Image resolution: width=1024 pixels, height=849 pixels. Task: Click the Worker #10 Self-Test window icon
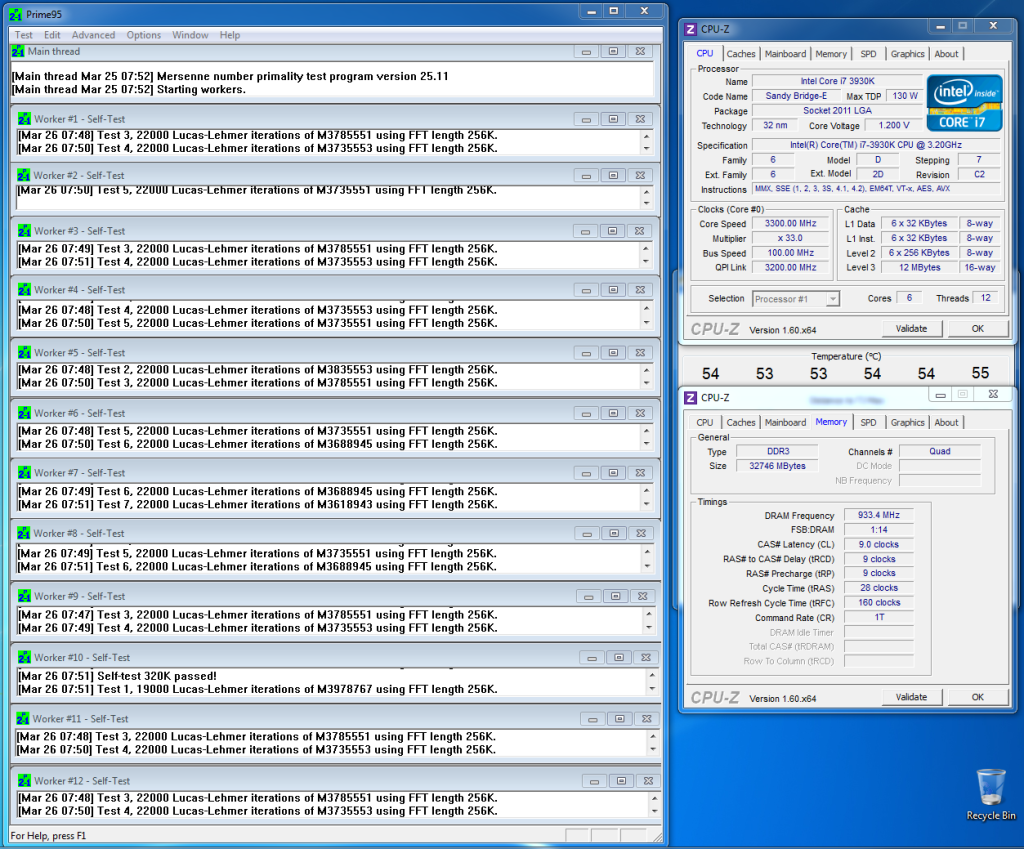24,657
